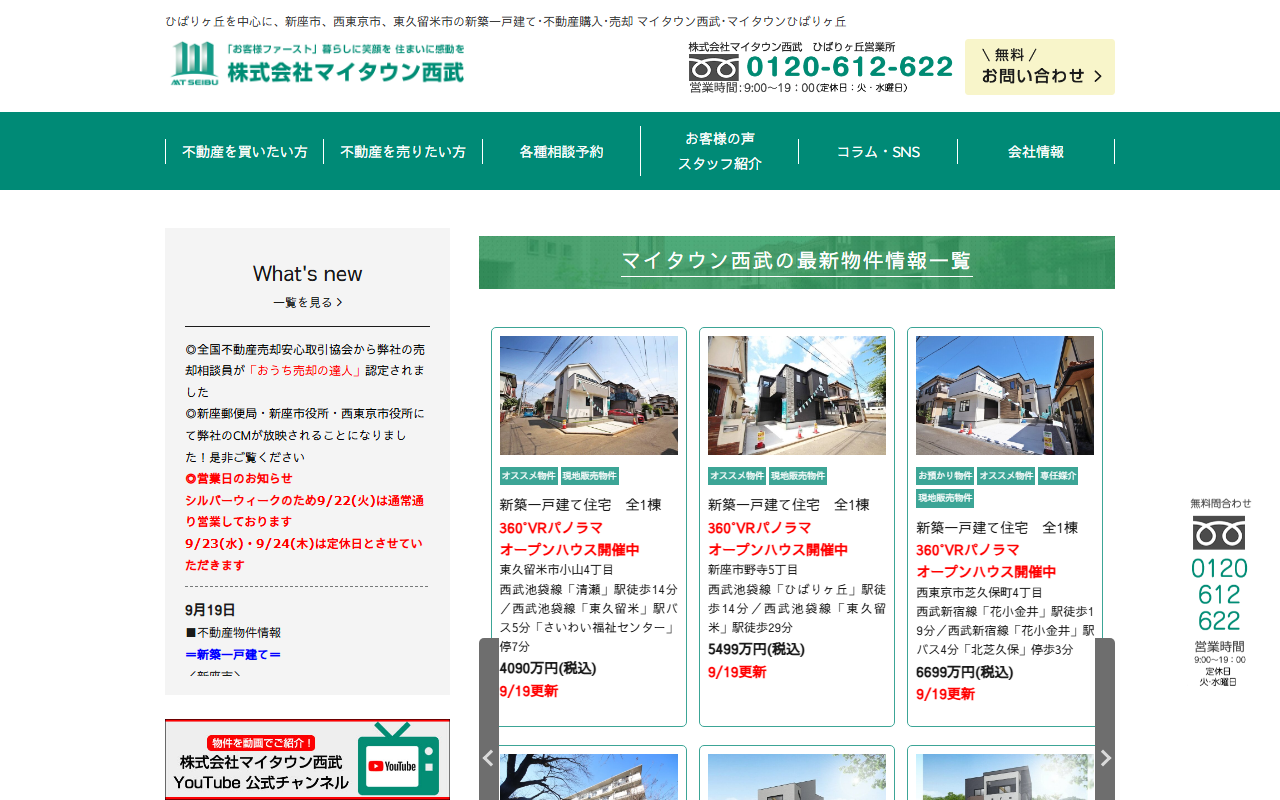Go to next slide in the property carousel
The image size is (1280, 800).
point(1105,758)
